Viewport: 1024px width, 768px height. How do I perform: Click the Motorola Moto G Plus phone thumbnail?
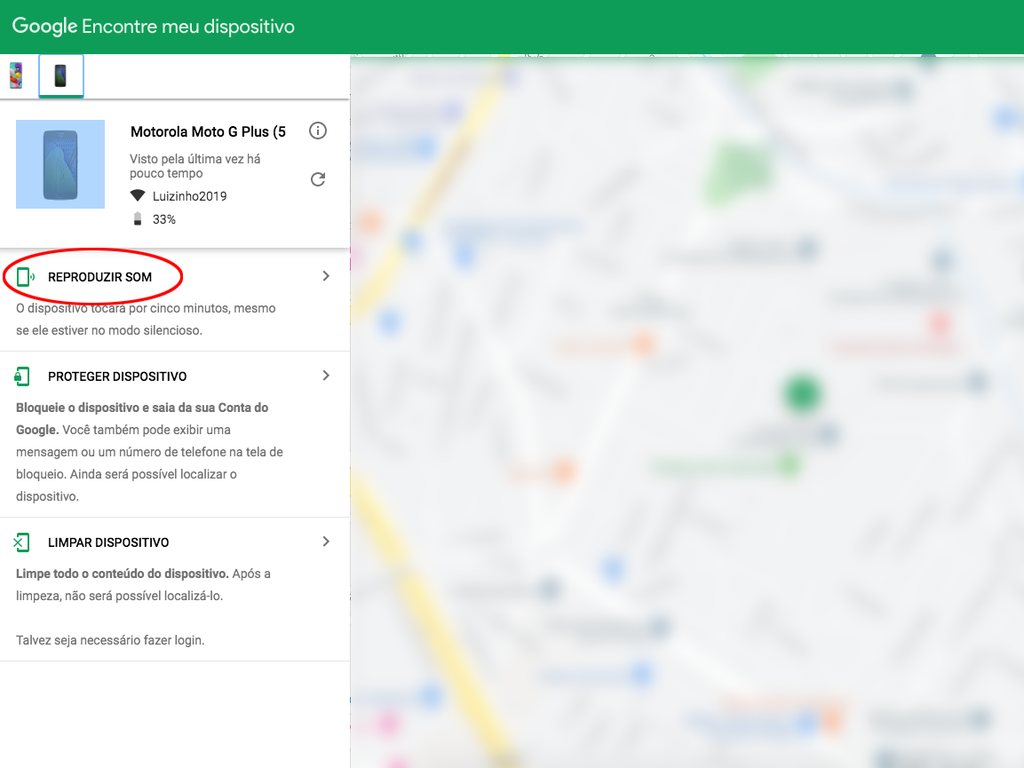coord(60,164)
